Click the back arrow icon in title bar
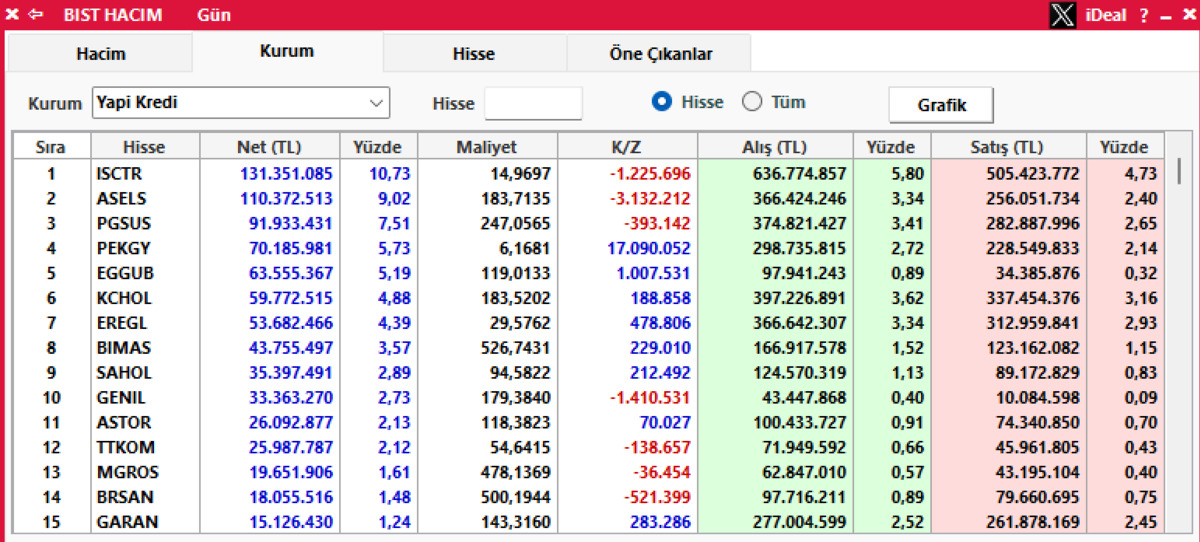This screenshot has width=1200, height=542. 36,15
